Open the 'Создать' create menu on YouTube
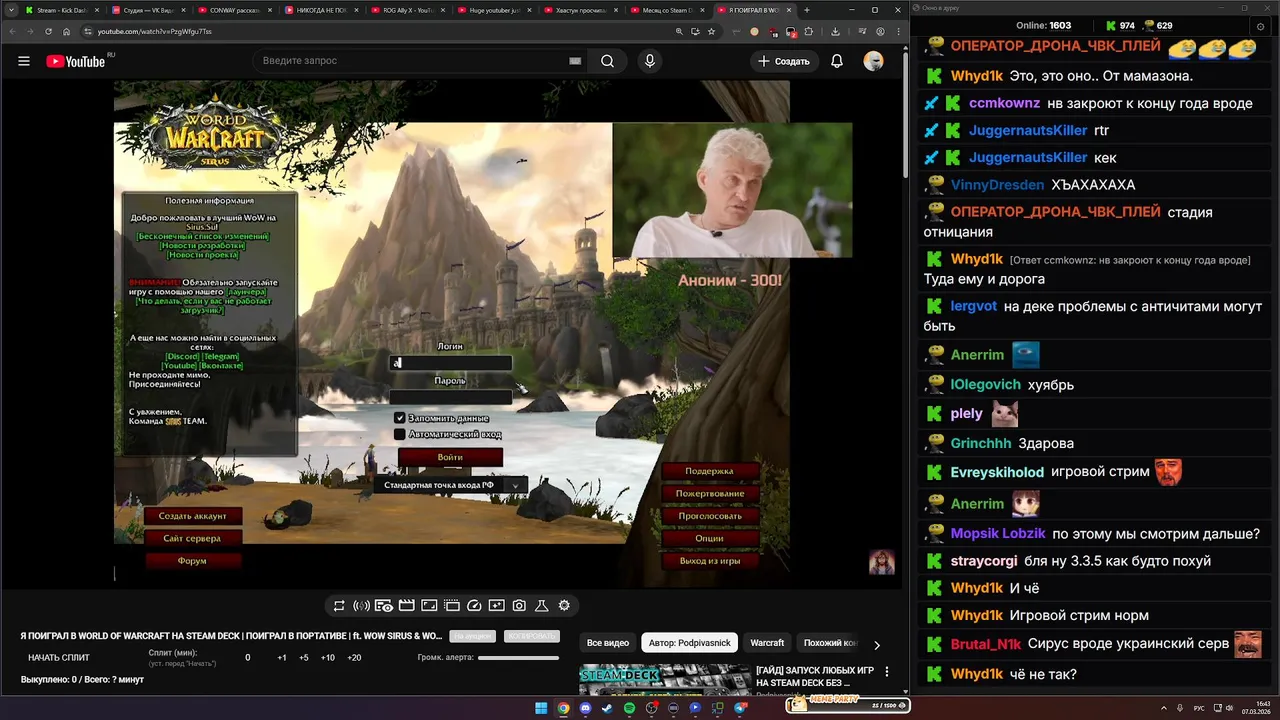The height and width of the screenshot is (720, 1280). point(783,61)
